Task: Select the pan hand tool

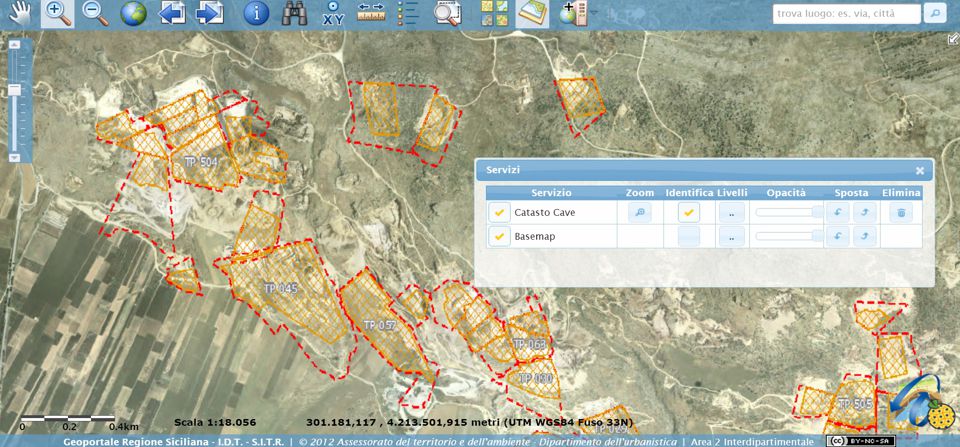Action: (20, 14)
